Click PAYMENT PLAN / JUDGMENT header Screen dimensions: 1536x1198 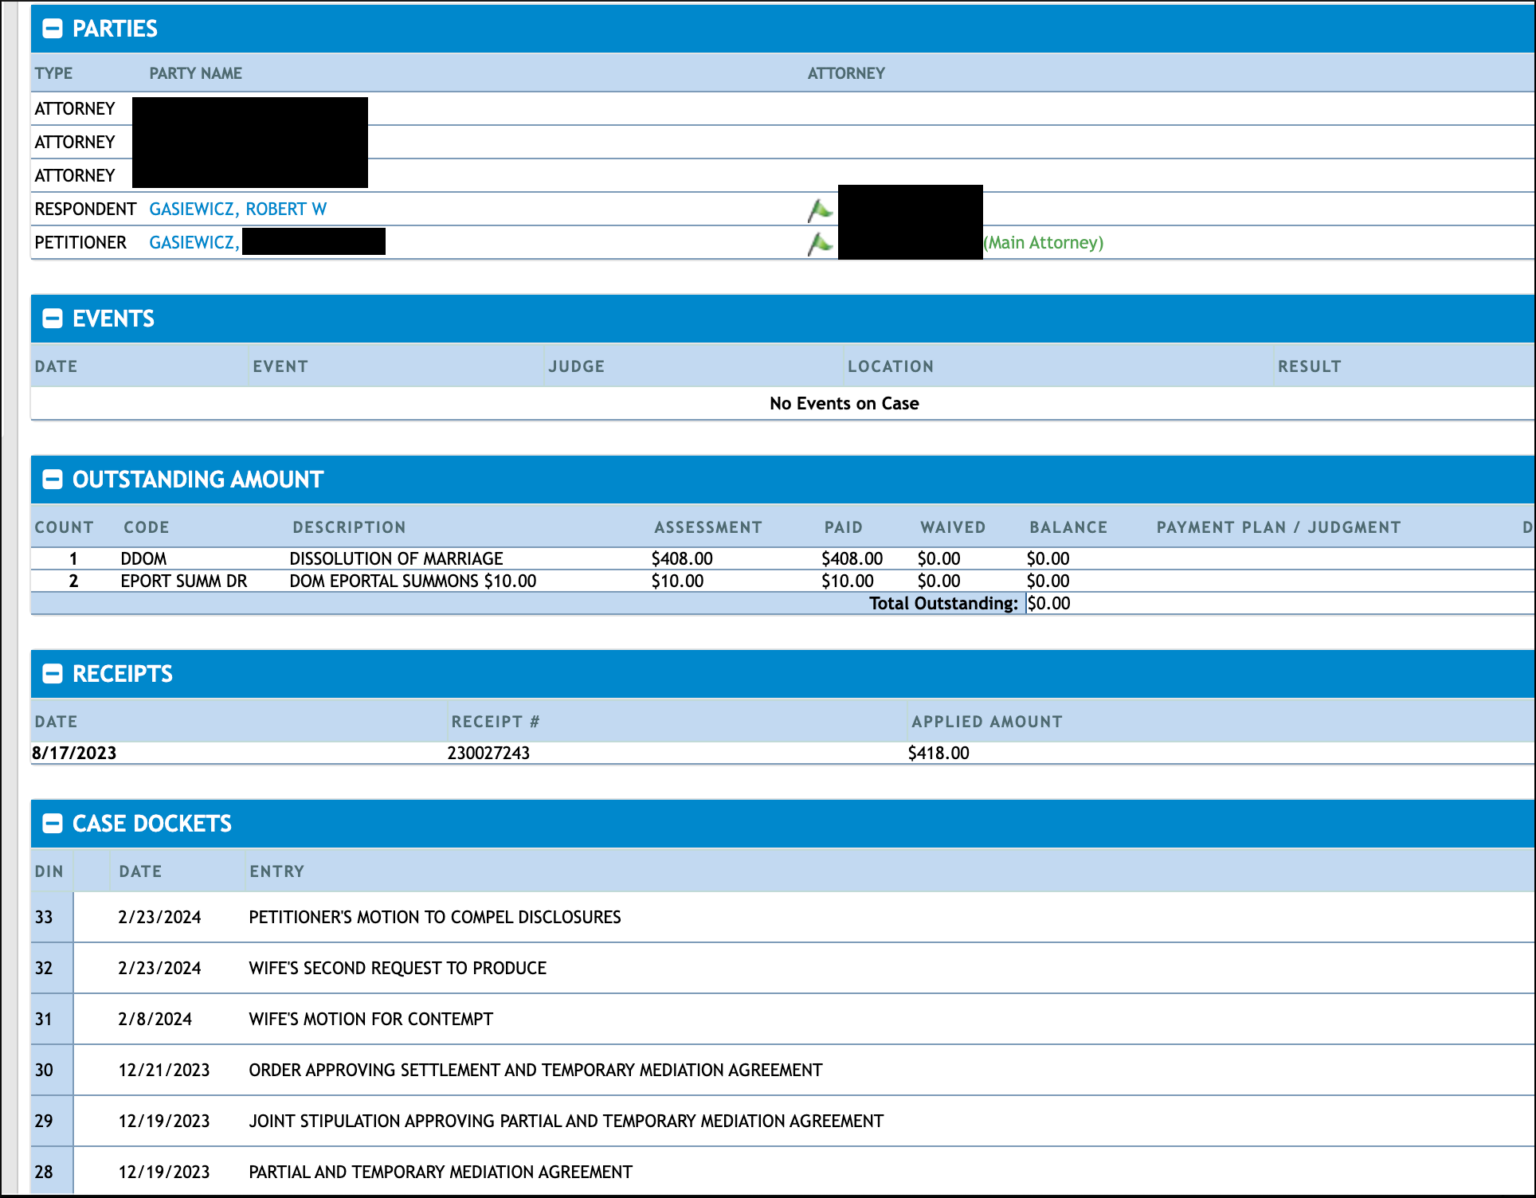tap(1279, 527)
